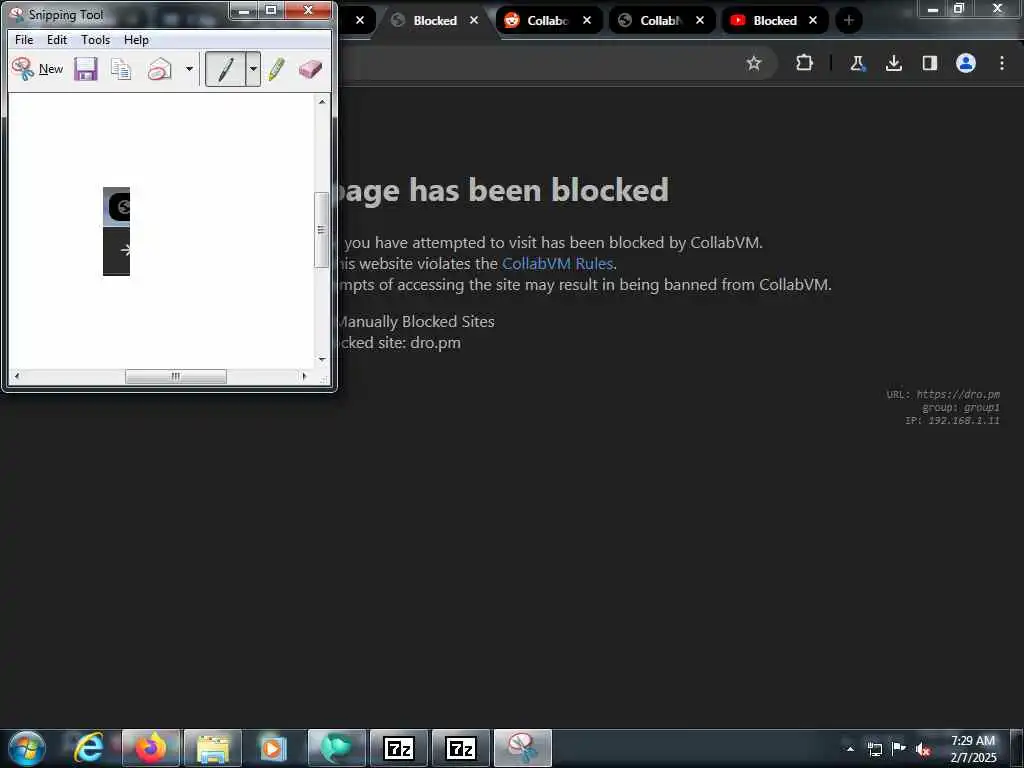1024x768 pixels.
Task: Click muted volume tray icon
Action: coord(923,749)
